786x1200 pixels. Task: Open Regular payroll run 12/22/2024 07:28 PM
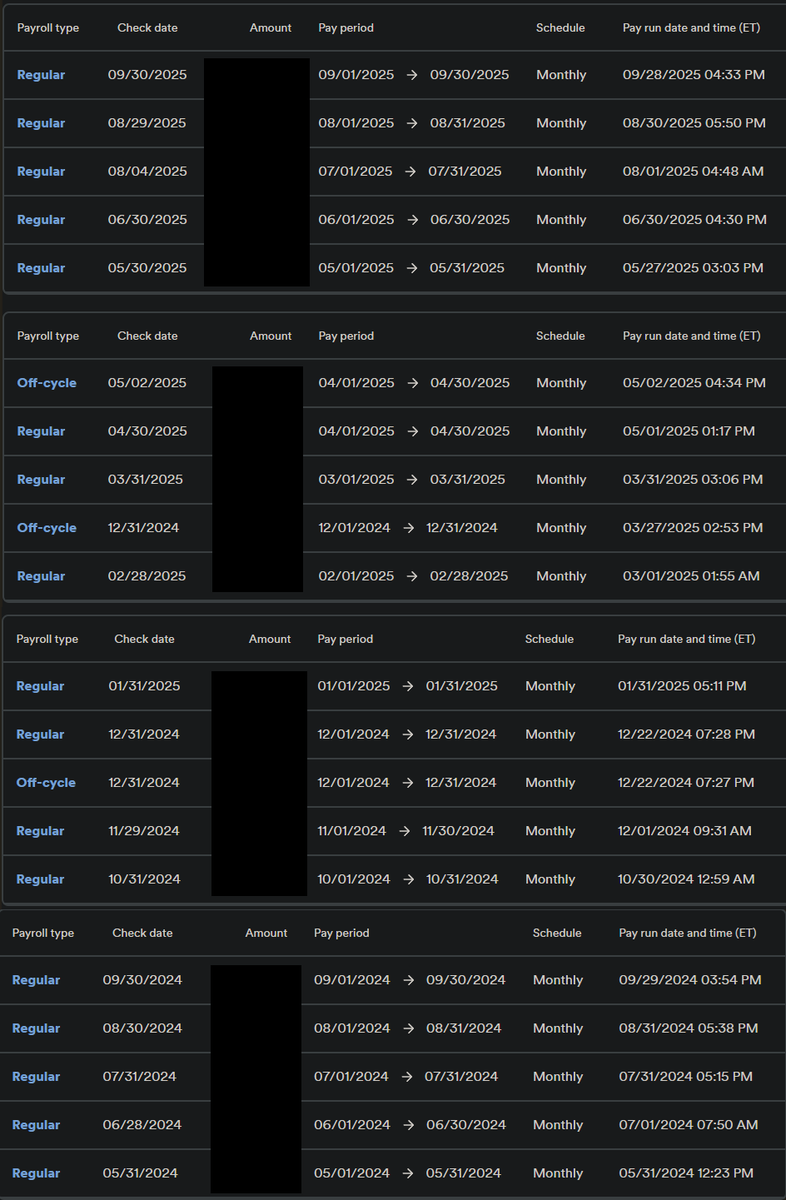(x=40, y=734)
